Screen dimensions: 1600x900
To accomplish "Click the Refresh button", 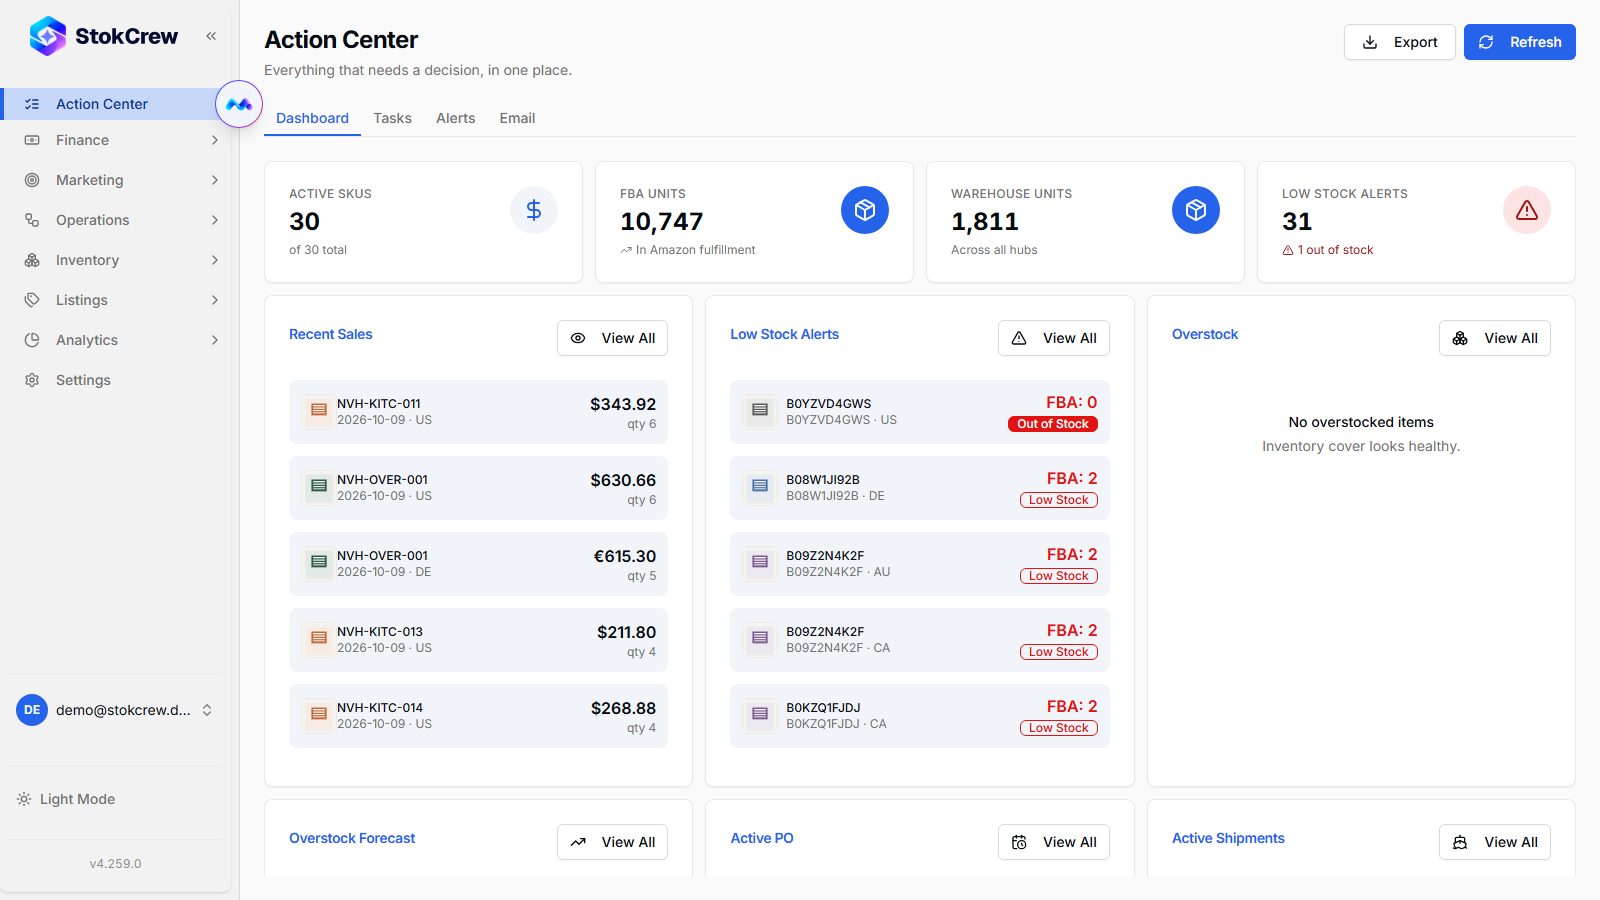I will tap(1519, 42).
